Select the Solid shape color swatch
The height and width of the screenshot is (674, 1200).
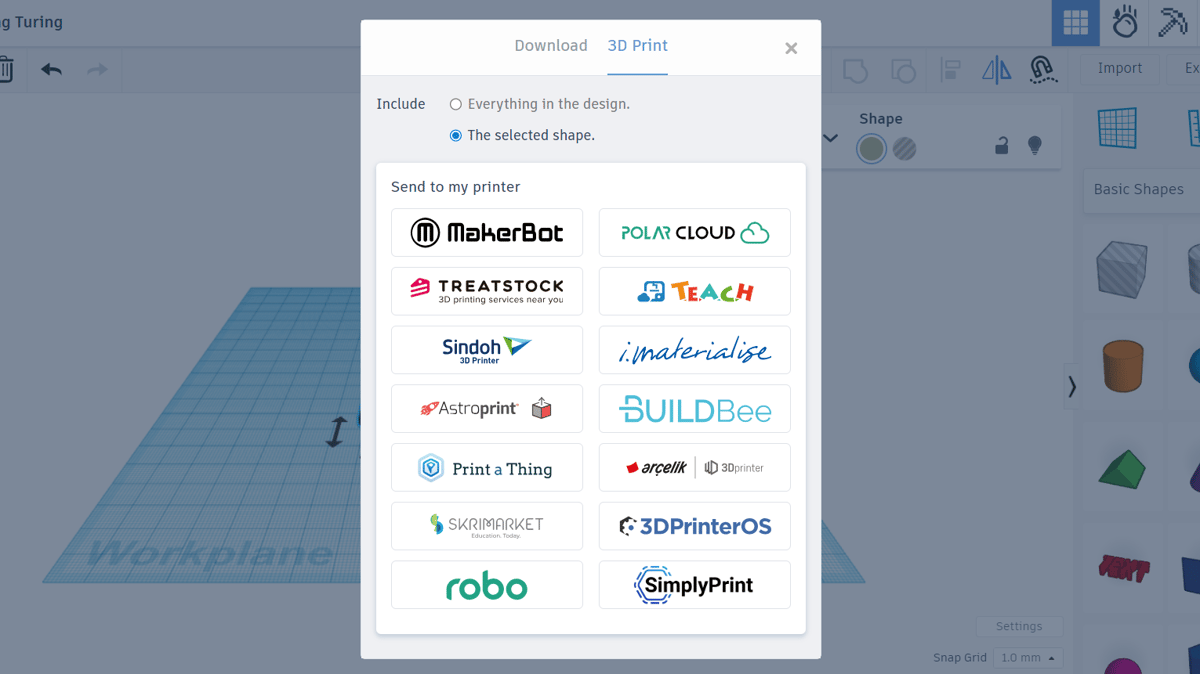(x=872, y=149)
